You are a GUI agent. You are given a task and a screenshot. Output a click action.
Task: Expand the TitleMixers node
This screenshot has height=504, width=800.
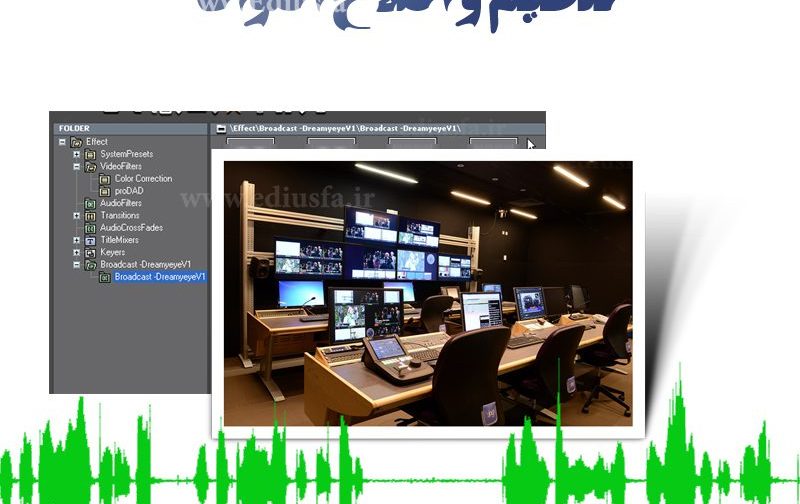(x=77, y=240)
